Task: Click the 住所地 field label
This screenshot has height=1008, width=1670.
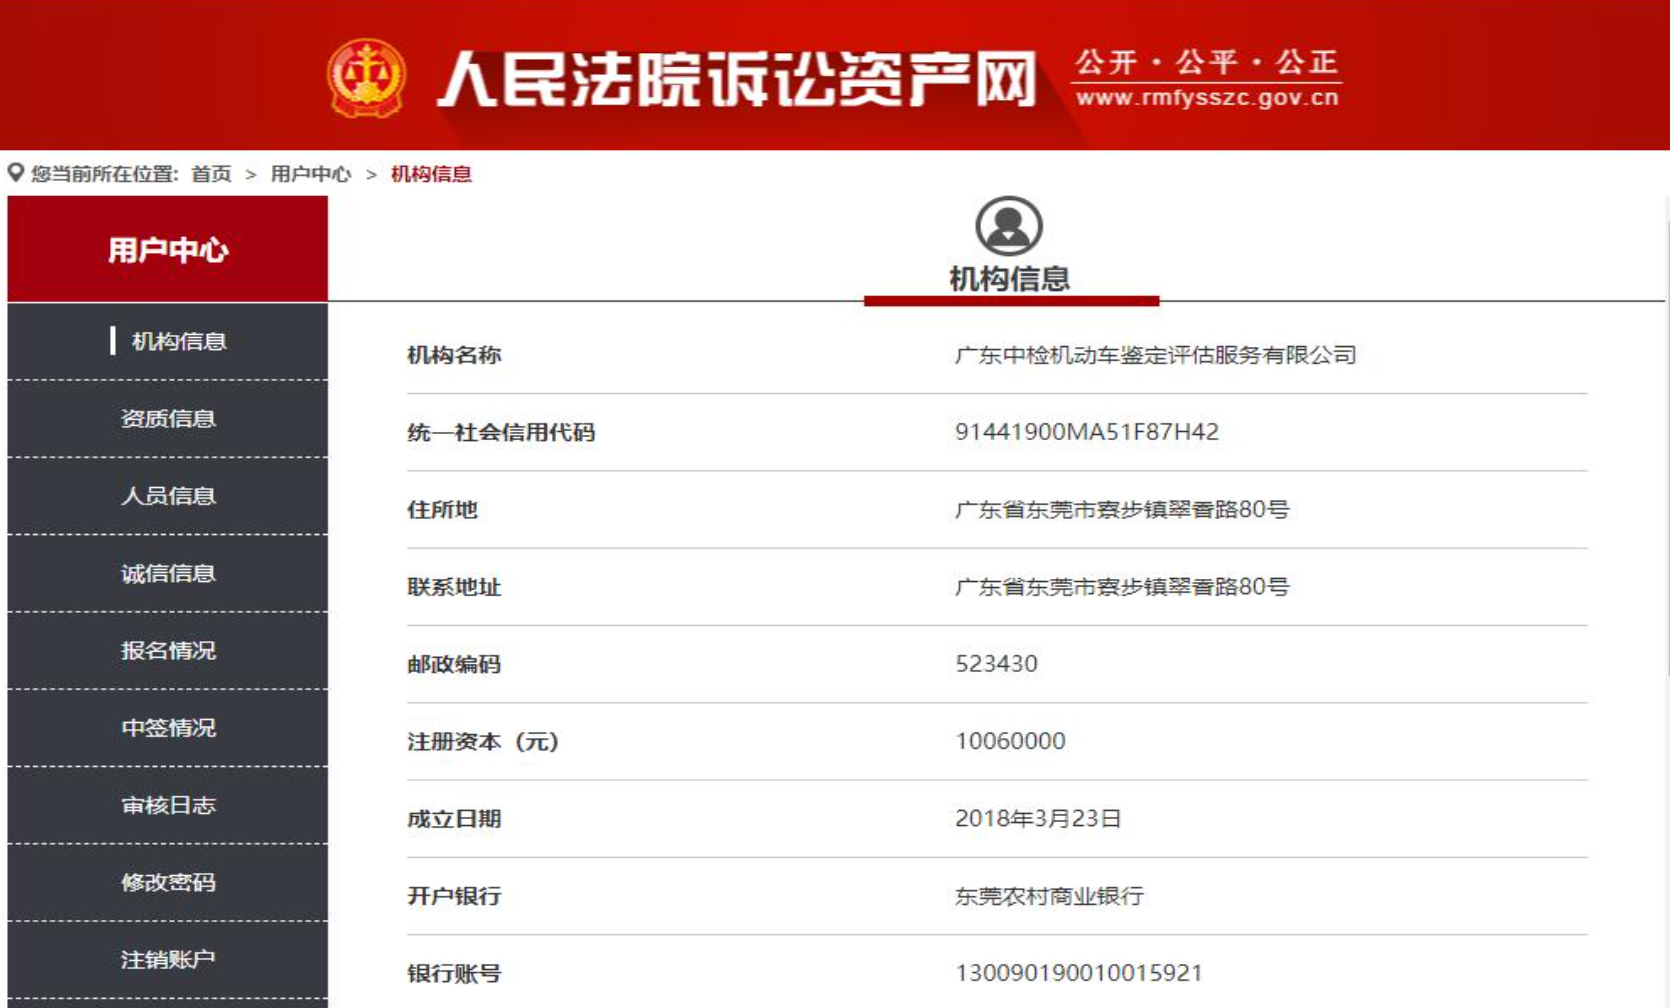Action: [x=442, y=510]
